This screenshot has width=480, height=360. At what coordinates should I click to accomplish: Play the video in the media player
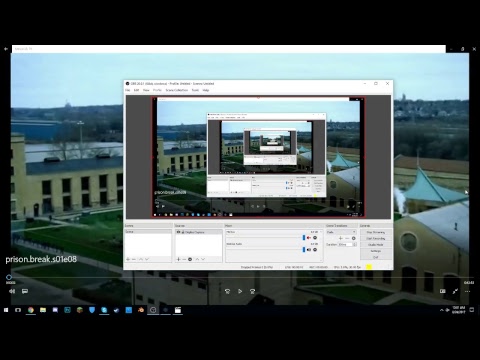[240, 291]
